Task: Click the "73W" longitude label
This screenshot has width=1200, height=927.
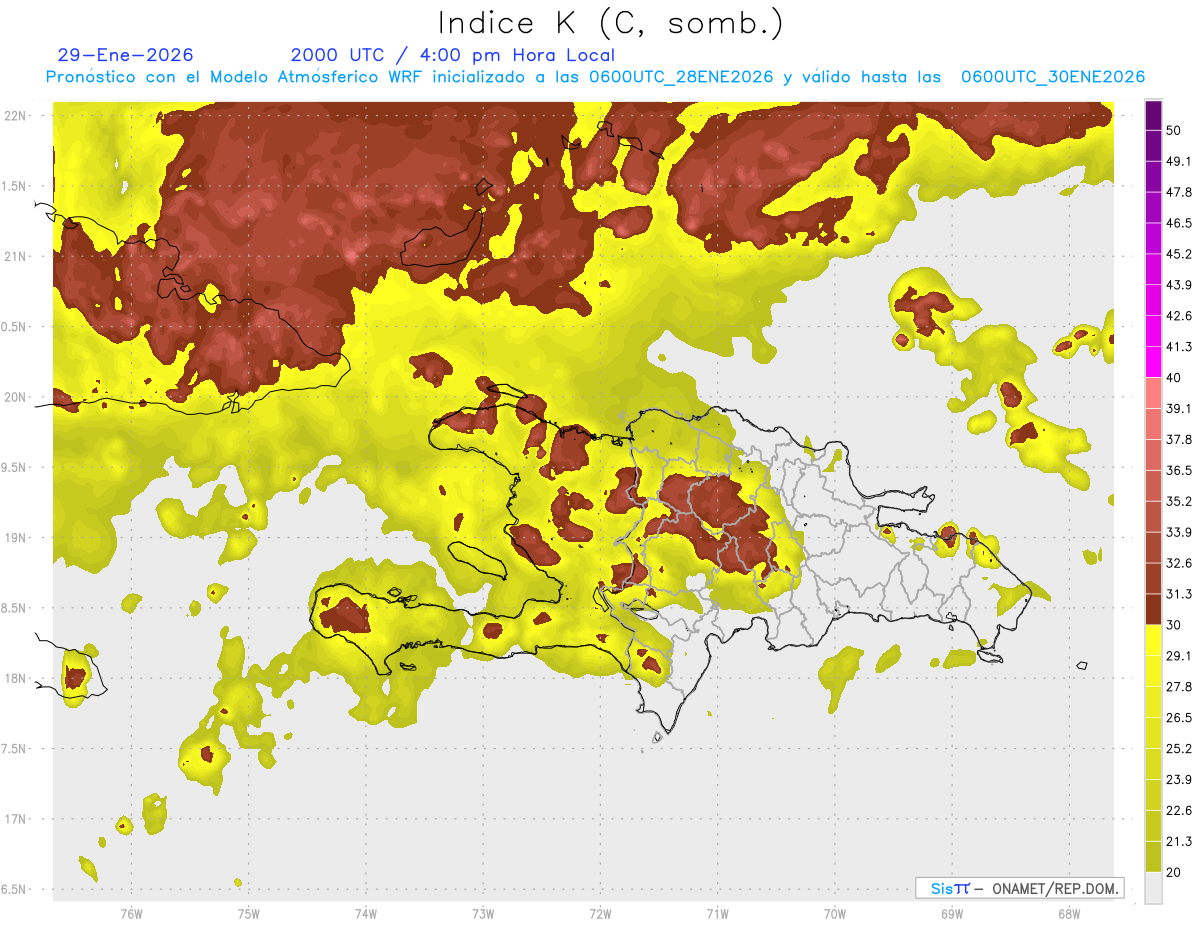Action: [483, 913]
